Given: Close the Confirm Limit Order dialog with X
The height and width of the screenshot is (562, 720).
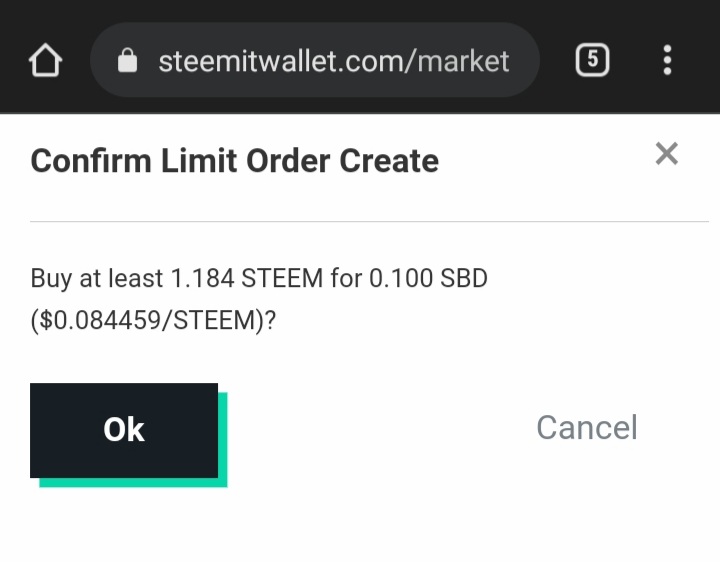Looking at the screenshot, I should [666, 153].
